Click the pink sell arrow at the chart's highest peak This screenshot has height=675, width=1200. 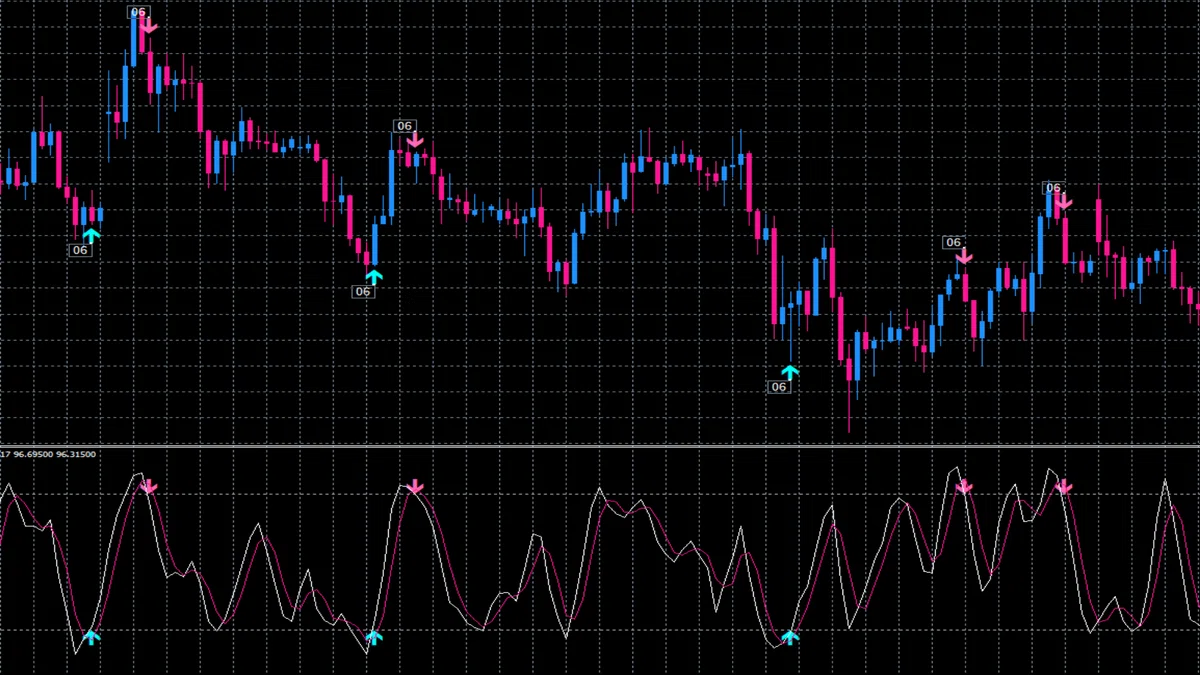click(x=148, y=26)
